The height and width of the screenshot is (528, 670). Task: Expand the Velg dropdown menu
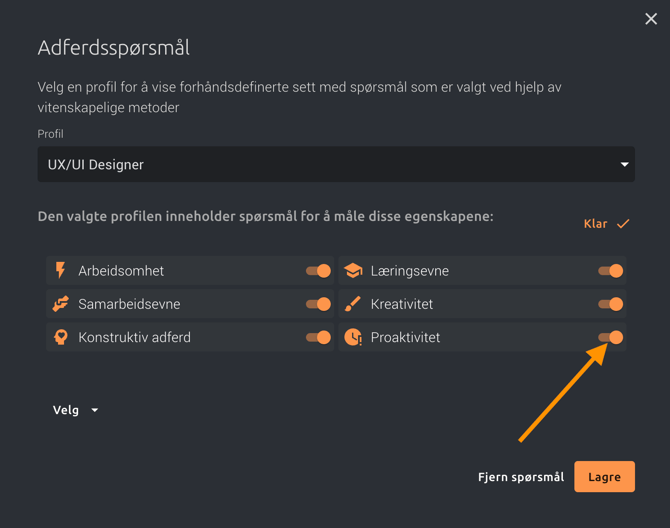76,410
